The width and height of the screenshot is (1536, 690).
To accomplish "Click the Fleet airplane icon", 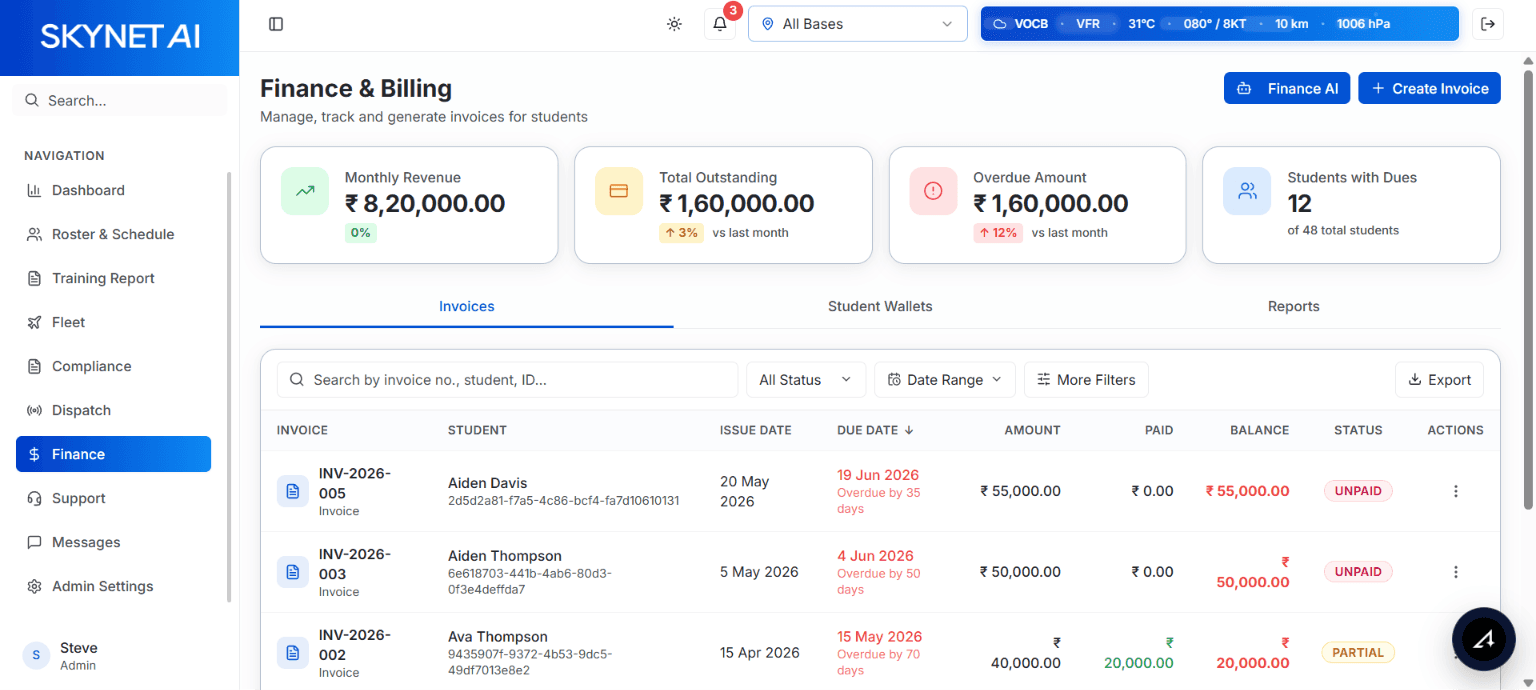I will pyautogui.click(x=34, y=322).
